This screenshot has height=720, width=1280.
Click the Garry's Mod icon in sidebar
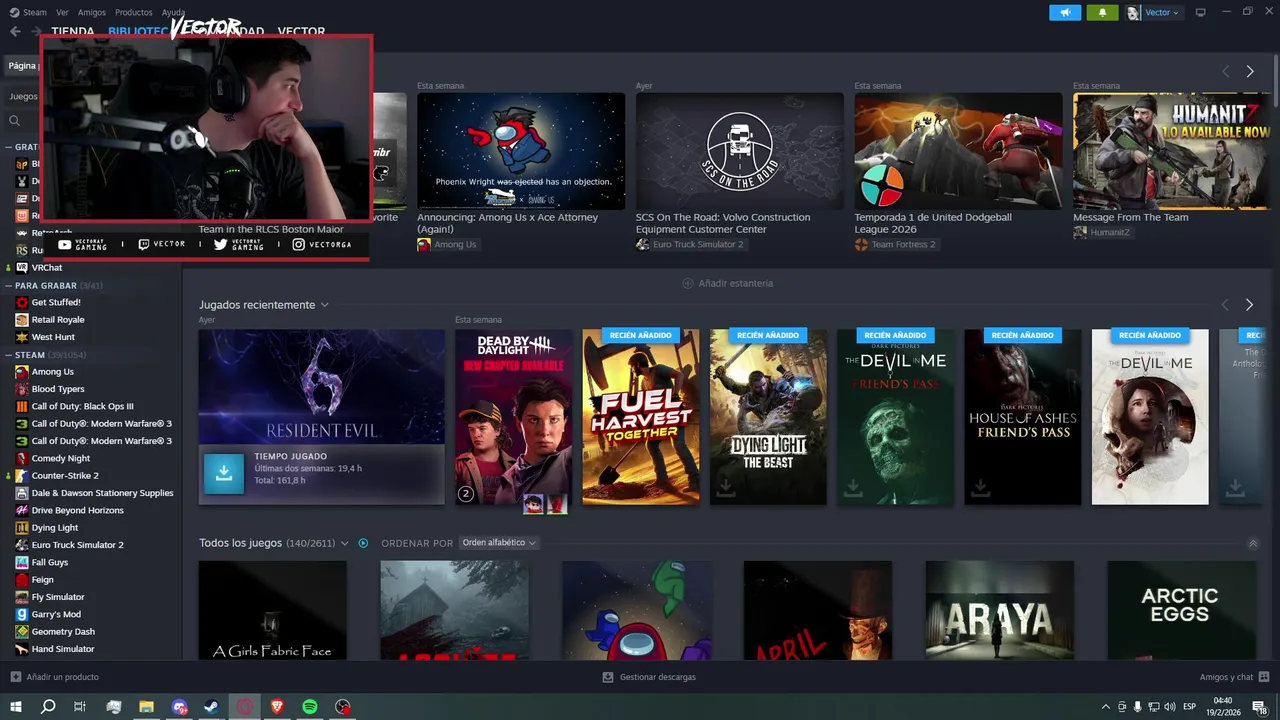(x=22, y=614)
